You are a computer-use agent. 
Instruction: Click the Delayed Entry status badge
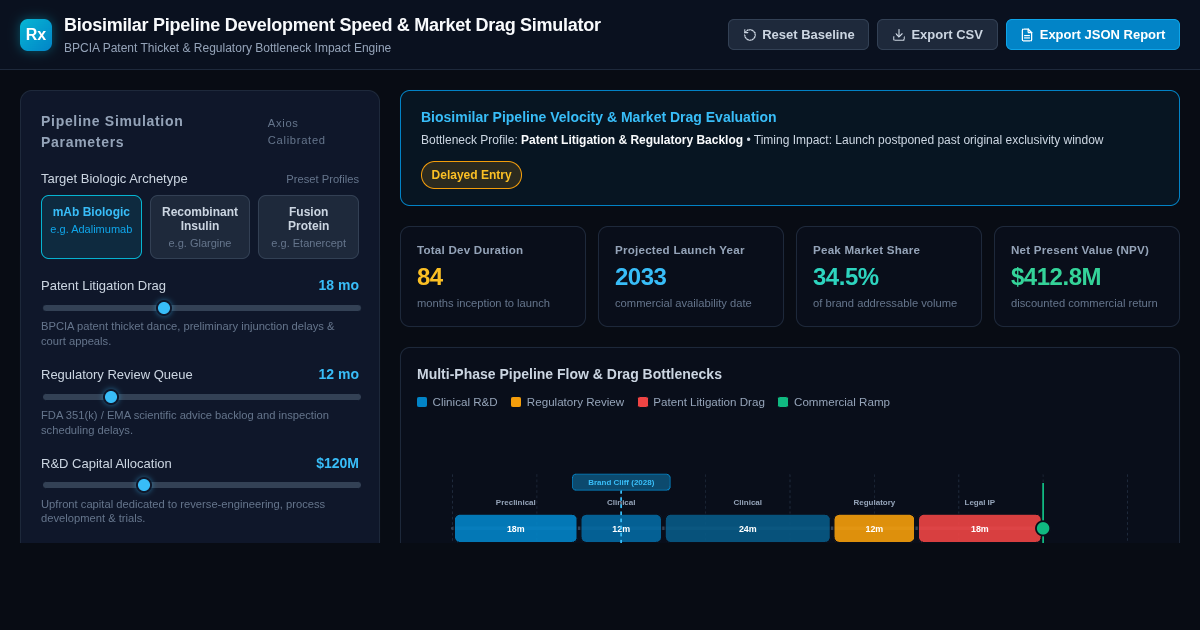coord(471,175)
